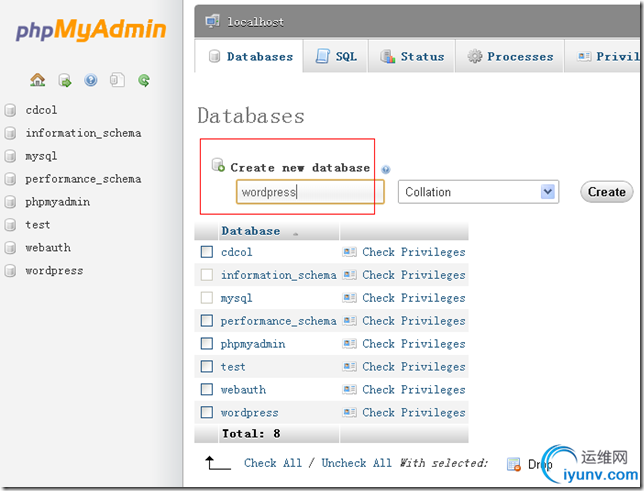
Task: Check the test database checkbox
Action: point(207,367)
